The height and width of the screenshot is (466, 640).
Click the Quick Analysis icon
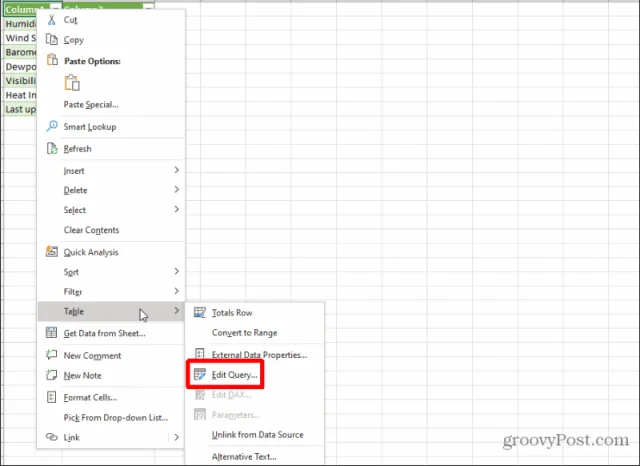(51, 251)
